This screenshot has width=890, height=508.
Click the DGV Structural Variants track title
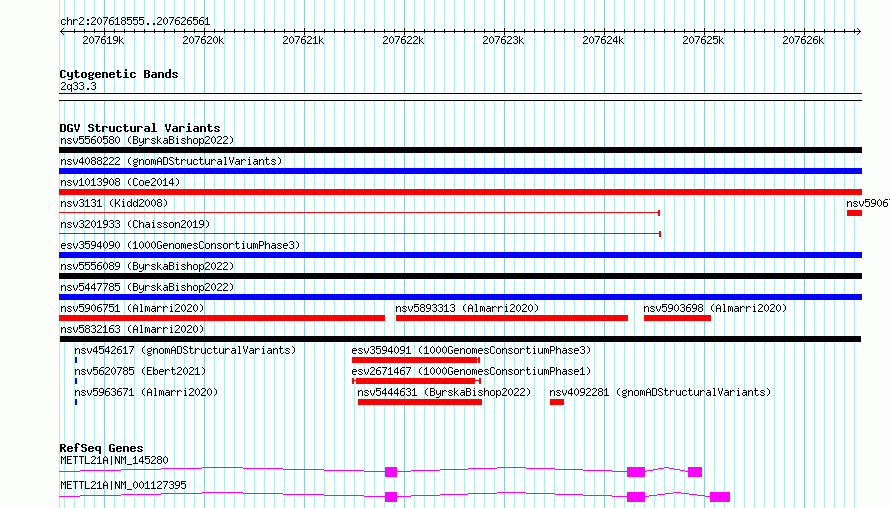coord(140,128)
